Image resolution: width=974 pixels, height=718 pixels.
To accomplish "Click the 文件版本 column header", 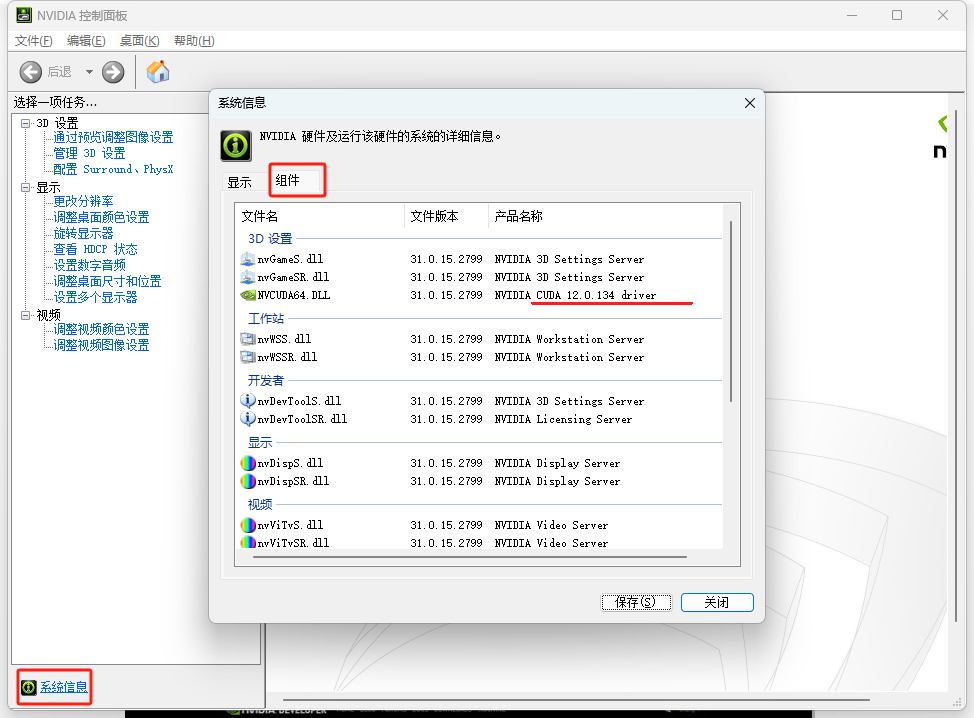I will pyautogui.click(x=447, y=216).
